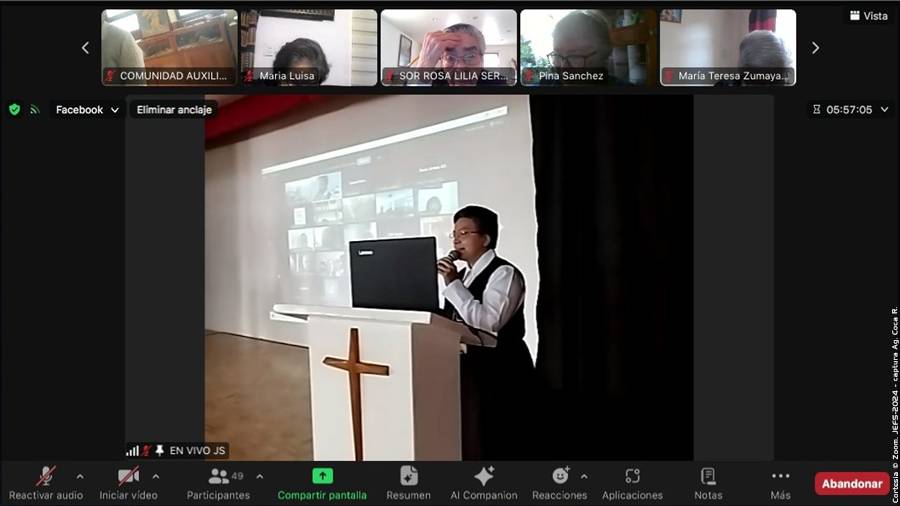Click live streaming signal icon

click(34, 109)
